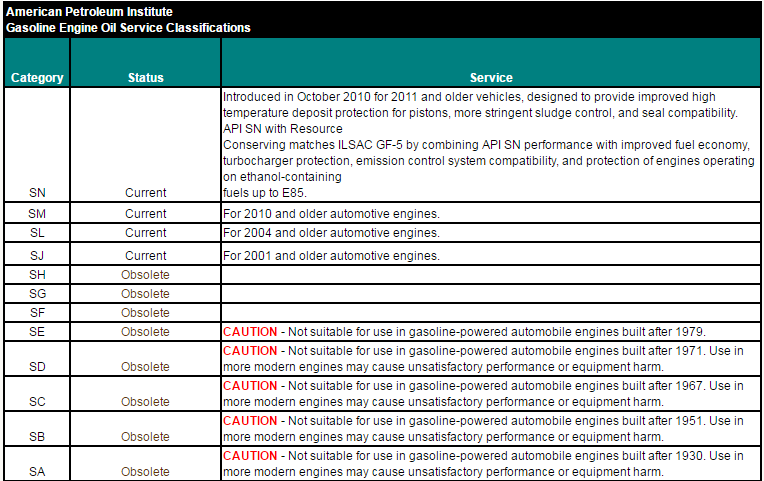This screenshot has width=764, height=481.
Task: Select "For 2001 and older automotive engines" cell
Action: (331, 256)
